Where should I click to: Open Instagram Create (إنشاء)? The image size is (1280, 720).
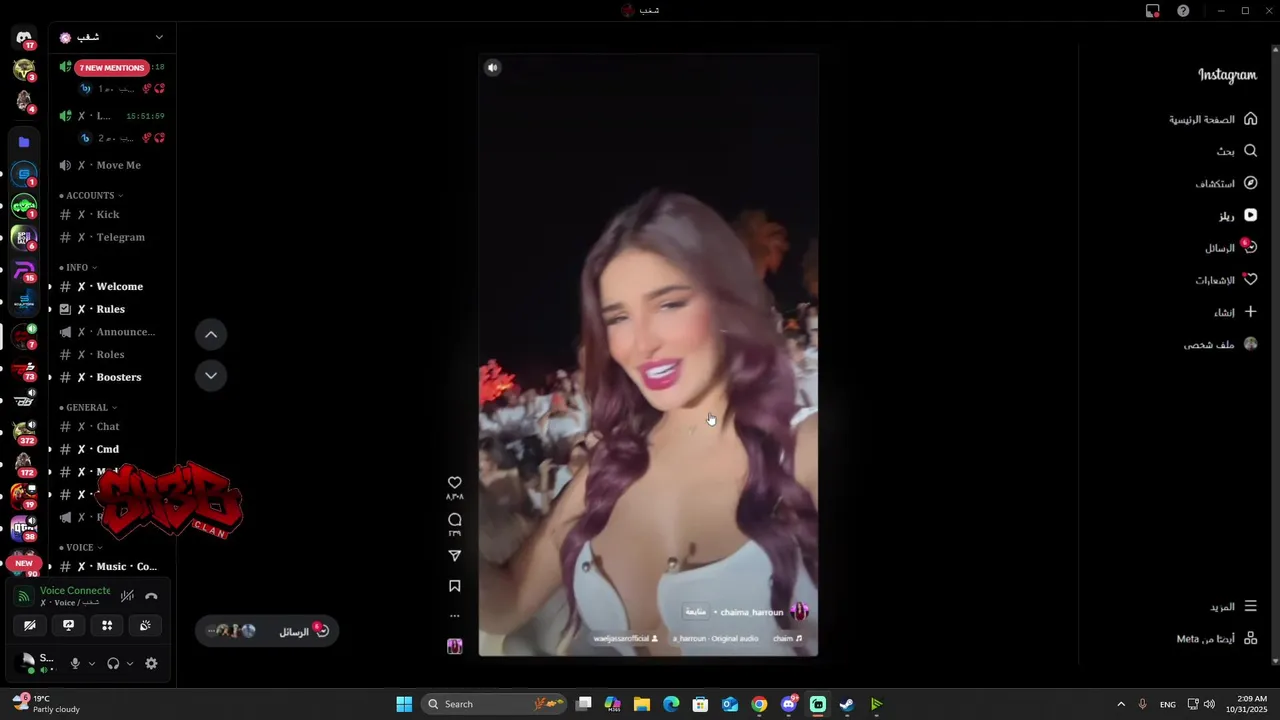[1235, 312]
